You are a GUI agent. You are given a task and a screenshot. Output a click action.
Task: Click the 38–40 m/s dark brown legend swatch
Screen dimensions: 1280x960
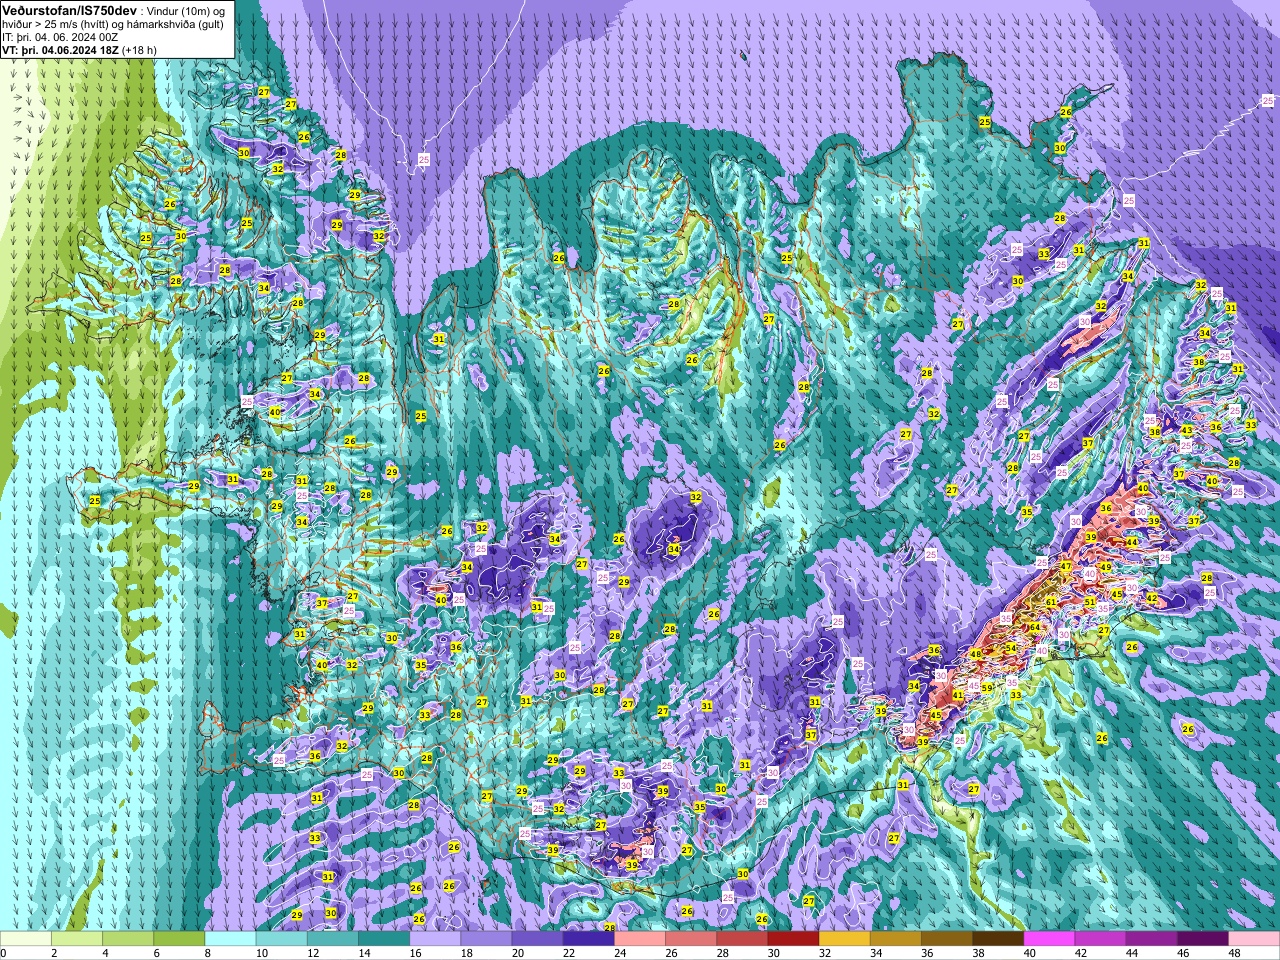click(x=997, y=938)
